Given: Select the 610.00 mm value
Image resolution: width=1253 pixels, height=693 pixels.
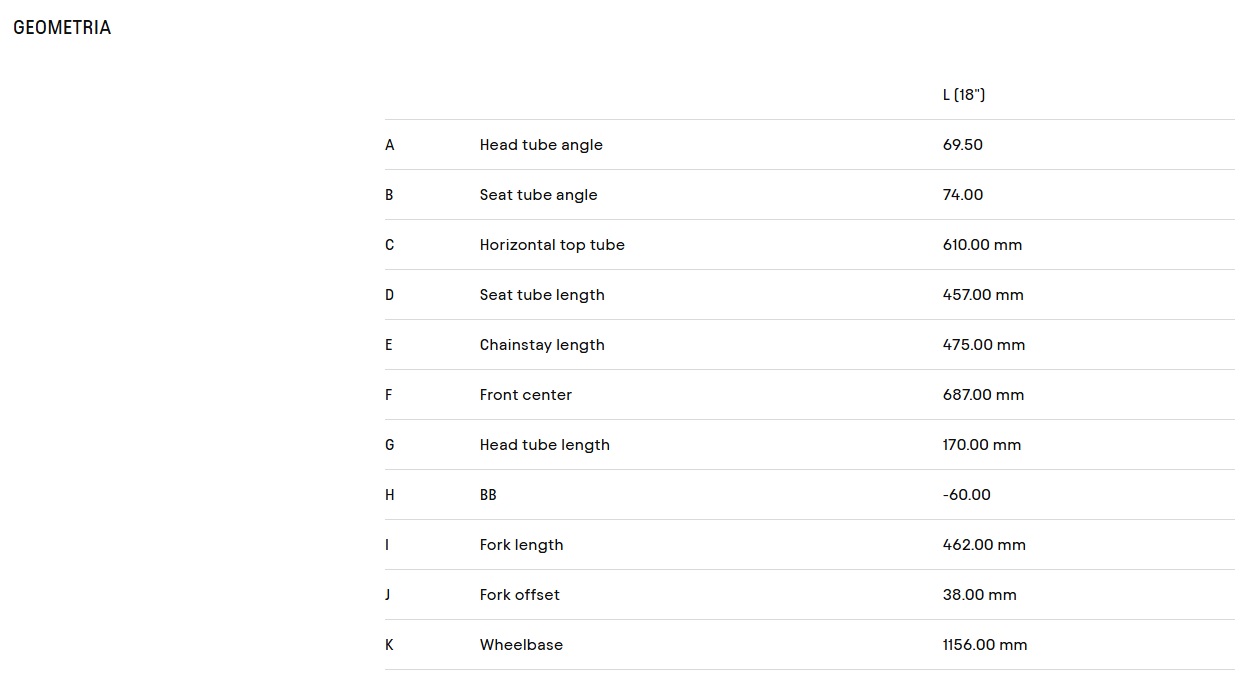Looking at the screenshot, I should click(x=982, y=245).
